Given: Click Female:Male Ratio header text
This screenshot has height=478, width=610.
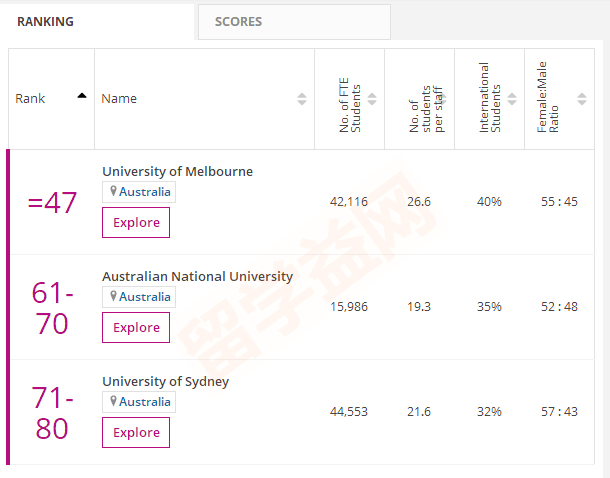Looking at the screenshot, I should coord(548,97).
